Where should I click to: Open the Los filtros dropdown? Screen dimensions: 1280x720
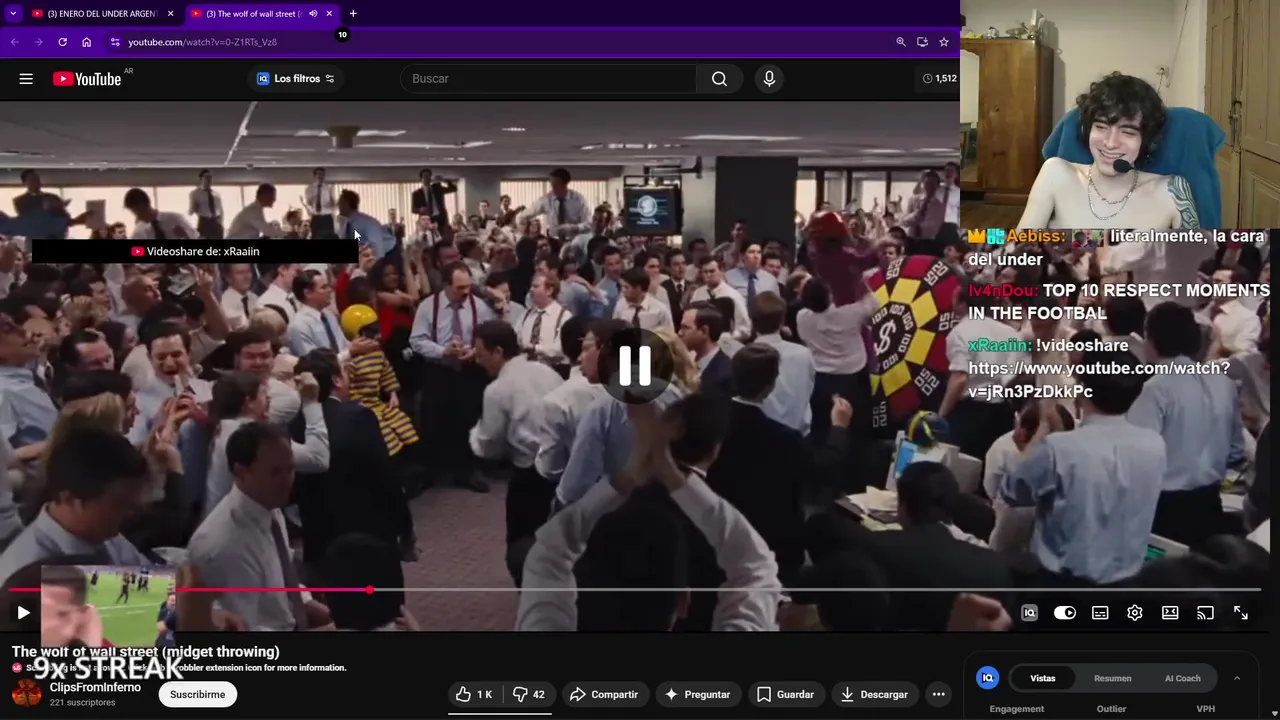(296, 79)
